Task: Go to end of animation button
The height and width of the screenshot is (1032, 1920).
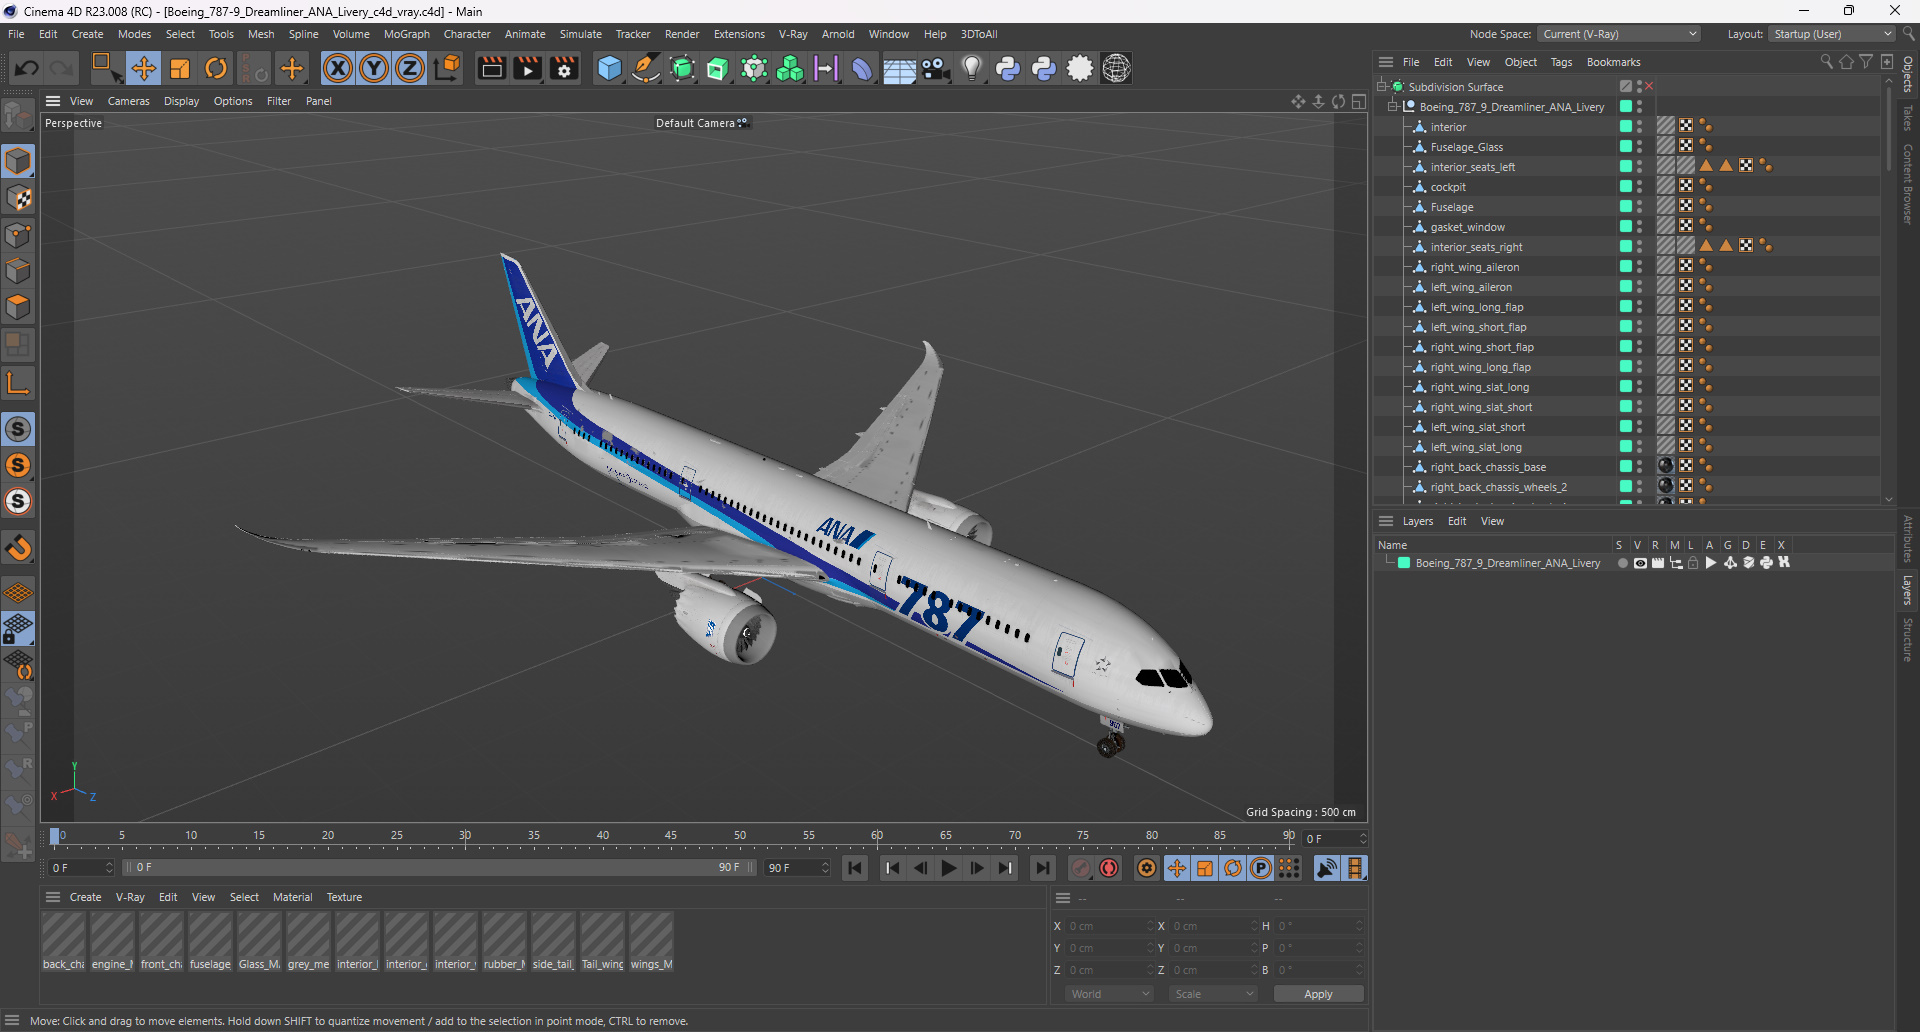Action: click(x=1042, y=868)
